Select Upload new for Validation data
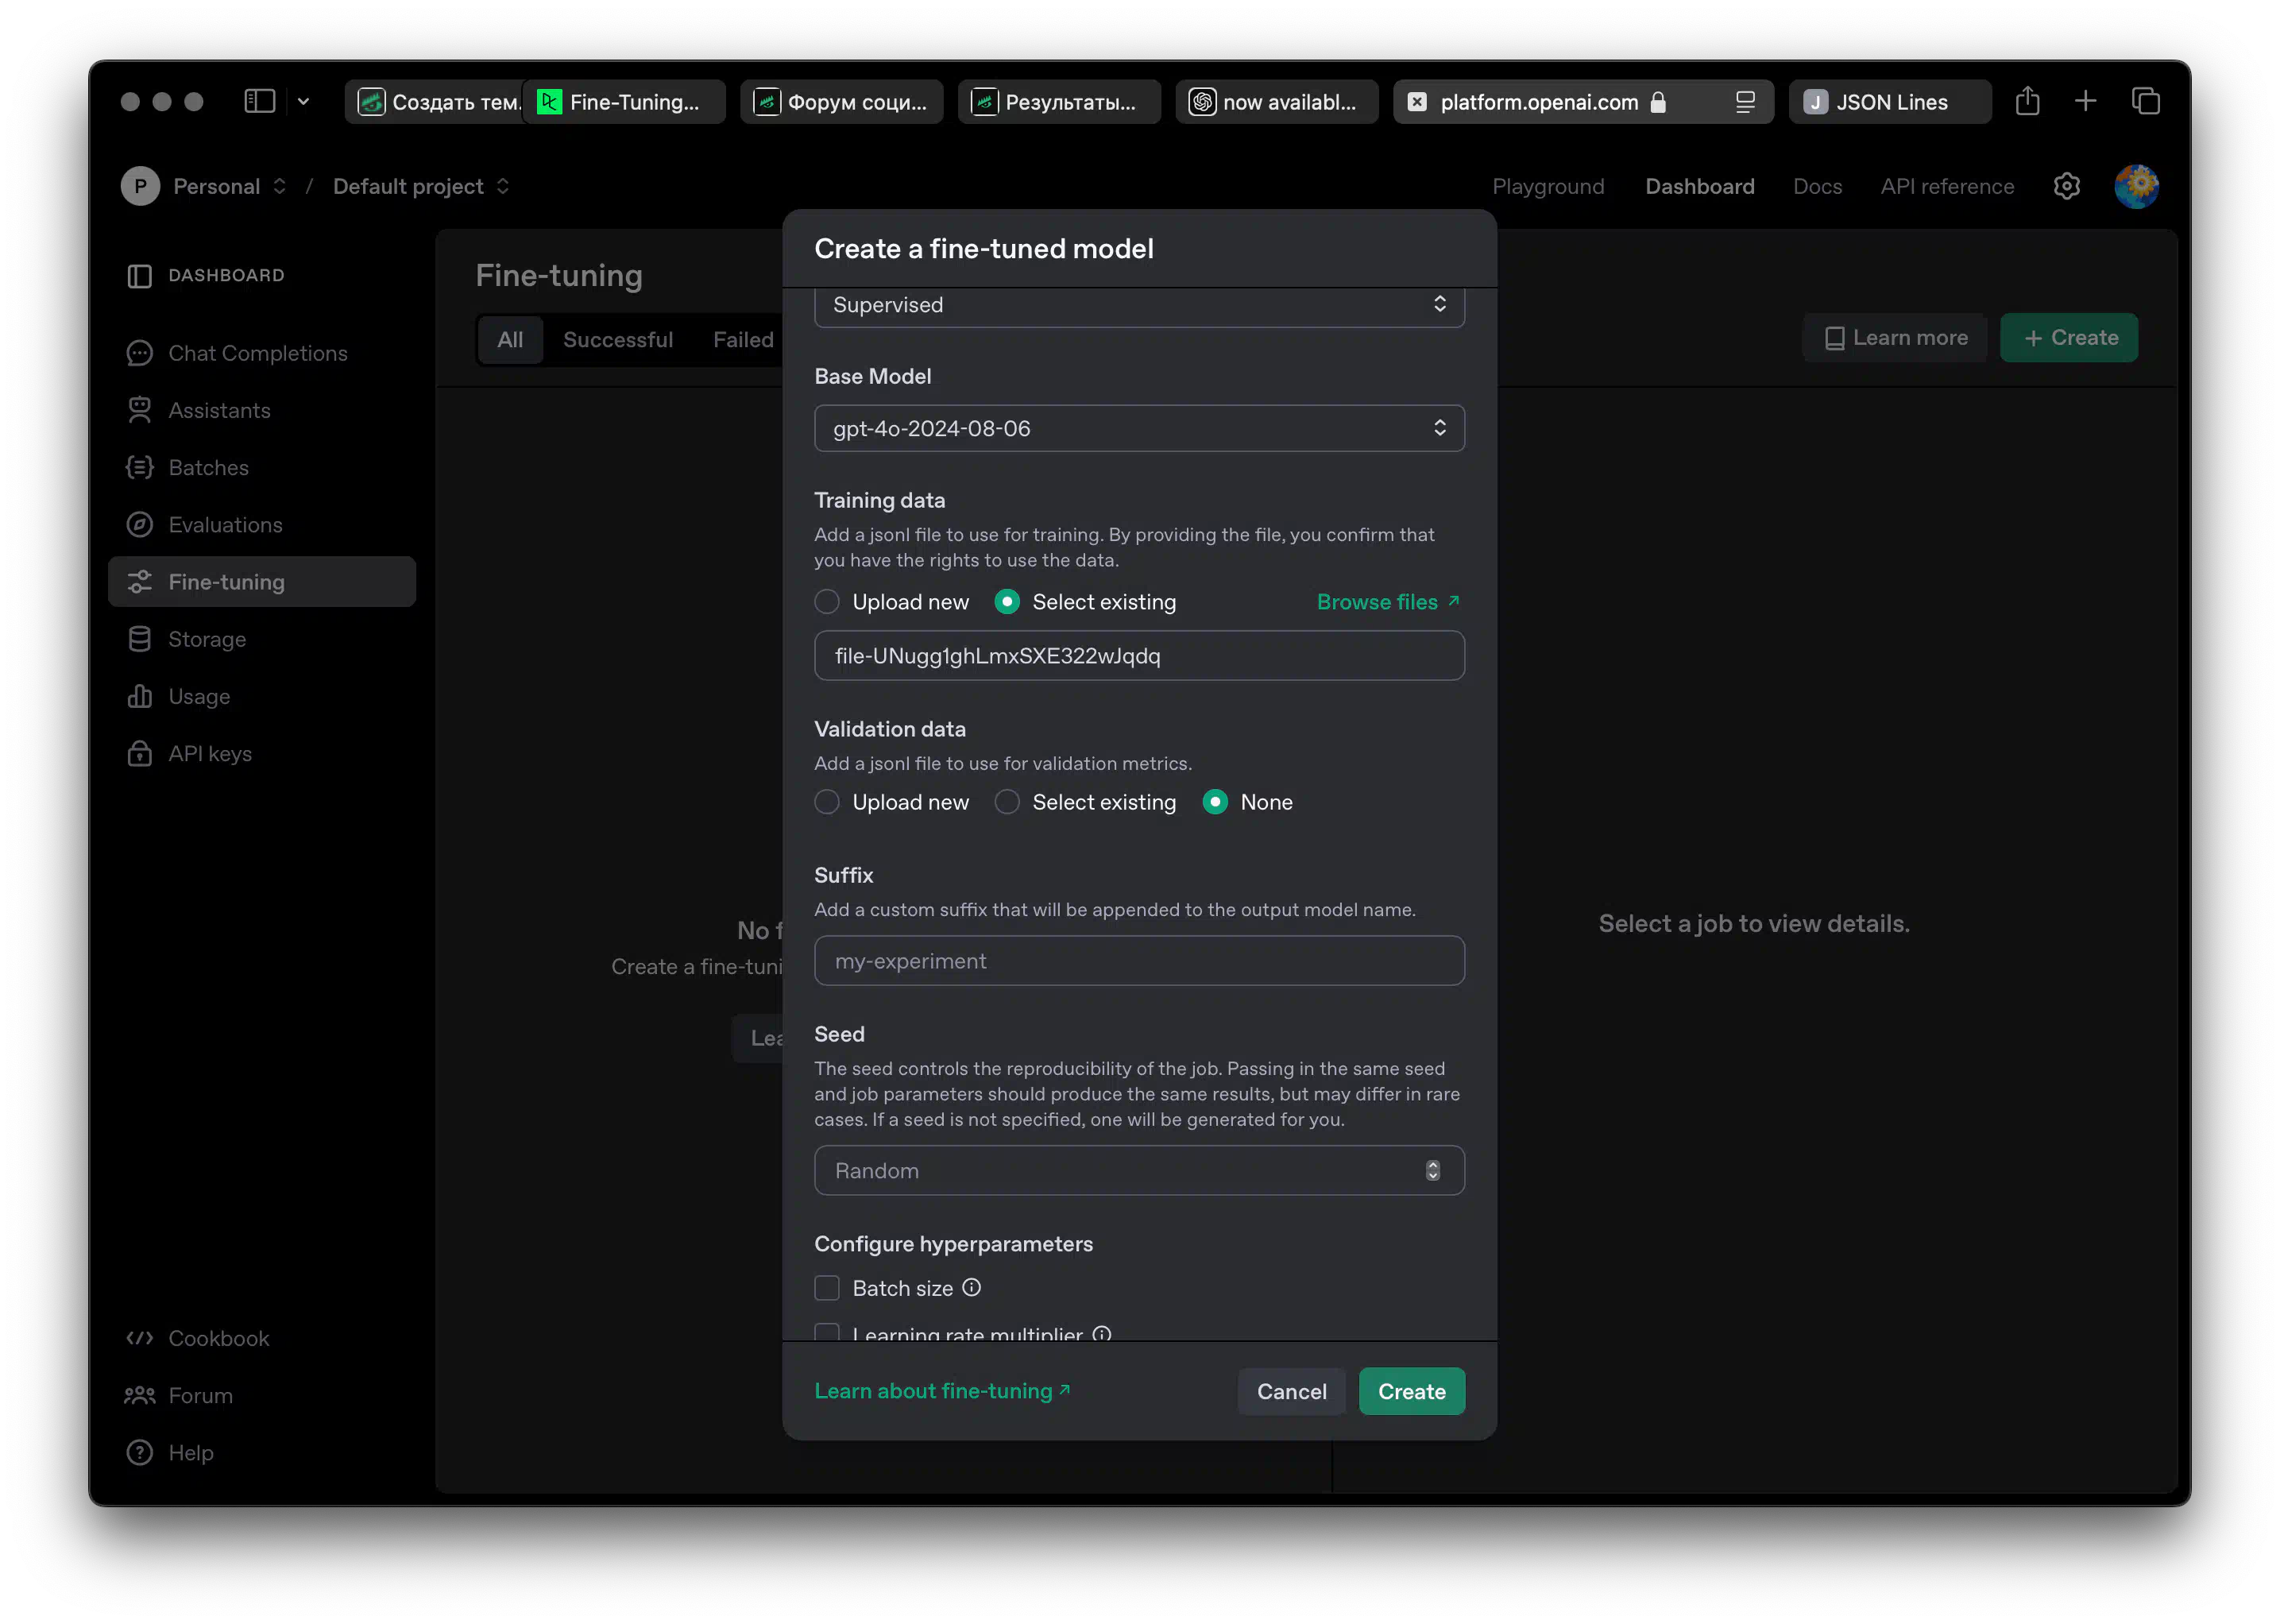This screenshot has height=1624, width=2280. 826,802
